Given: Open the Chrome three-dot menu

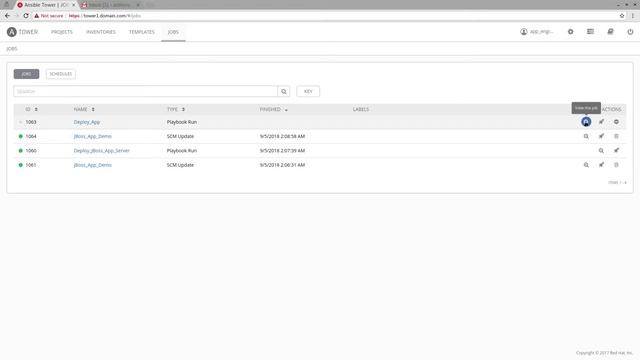Looking at the screenshot, I should tap(633, 16).
